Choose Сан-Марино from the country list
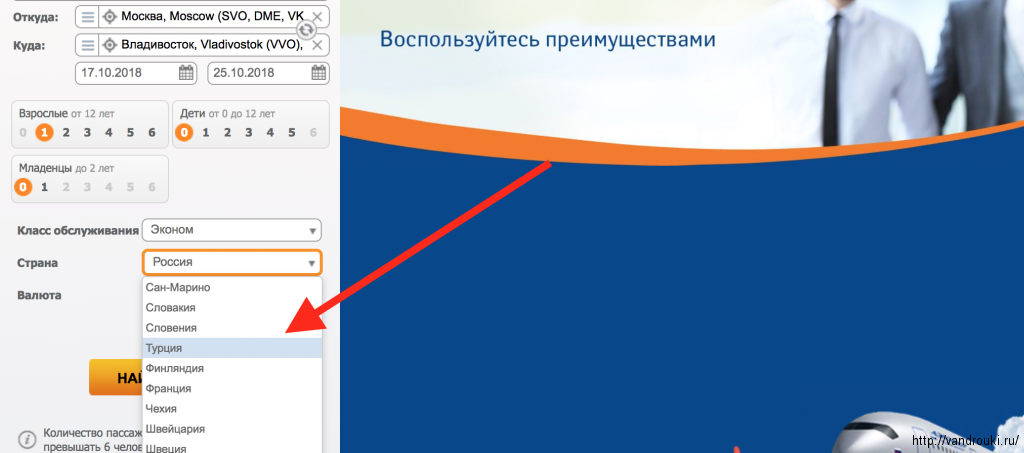The width and height of the screenshot is (1024, 453). click(232, 287)
